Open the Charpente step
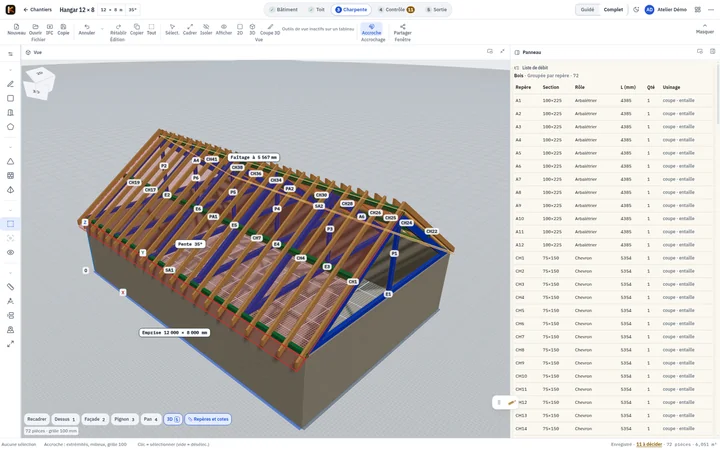 [x=351, y=10]
